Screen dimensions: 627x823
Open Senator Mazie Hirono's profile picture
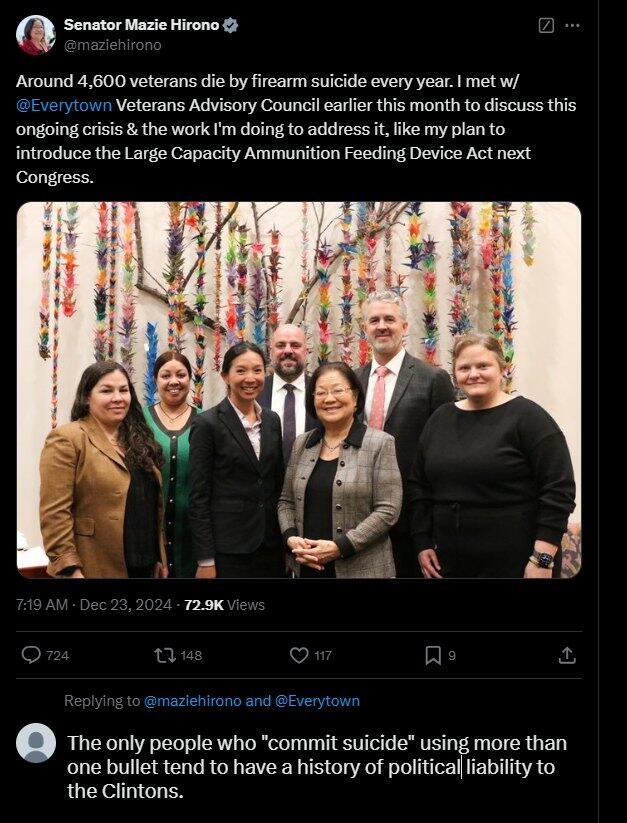coord(35,35)
